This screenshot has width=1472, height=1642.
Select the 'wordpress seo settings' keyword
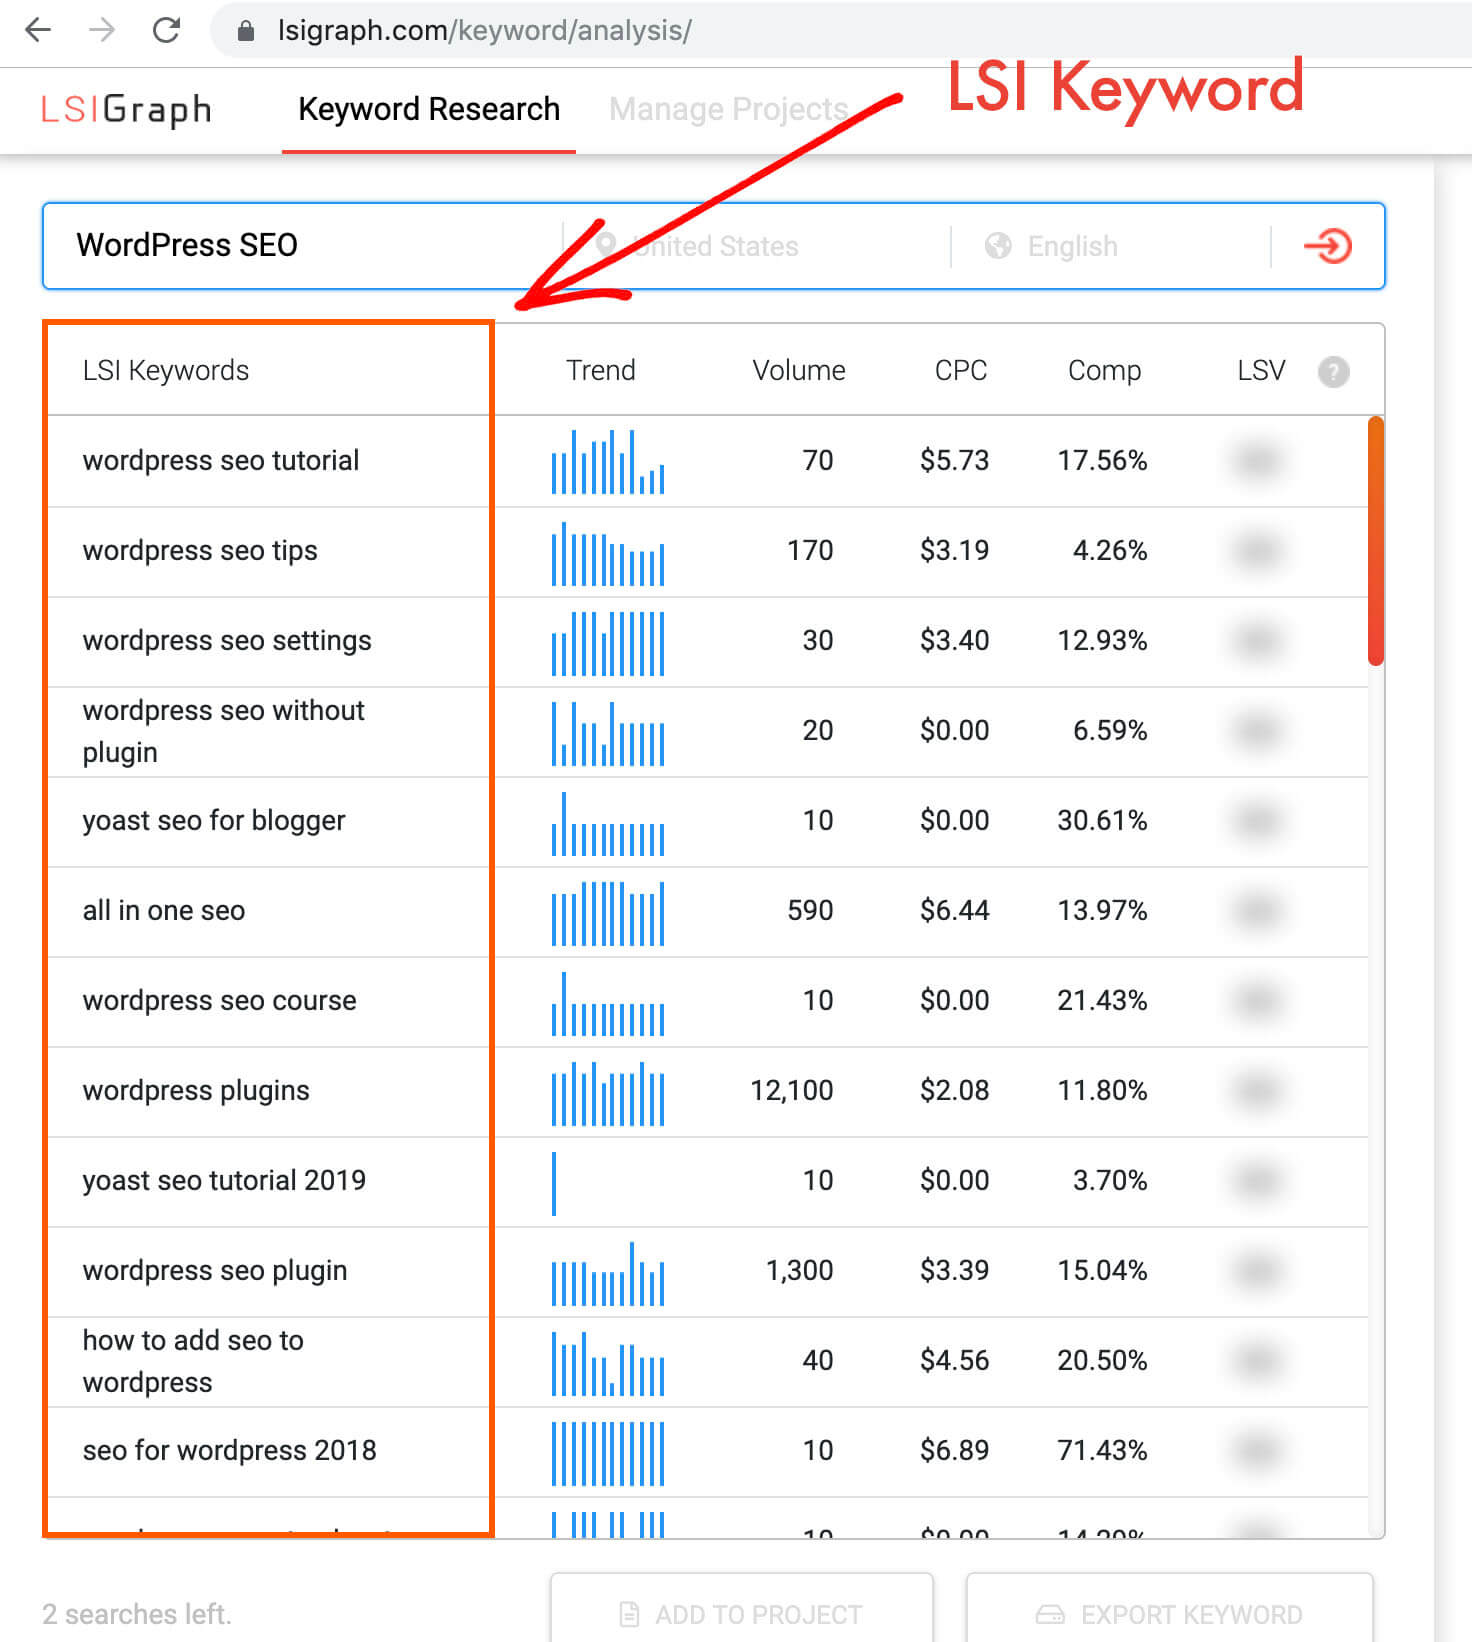(x=227, y=640)
